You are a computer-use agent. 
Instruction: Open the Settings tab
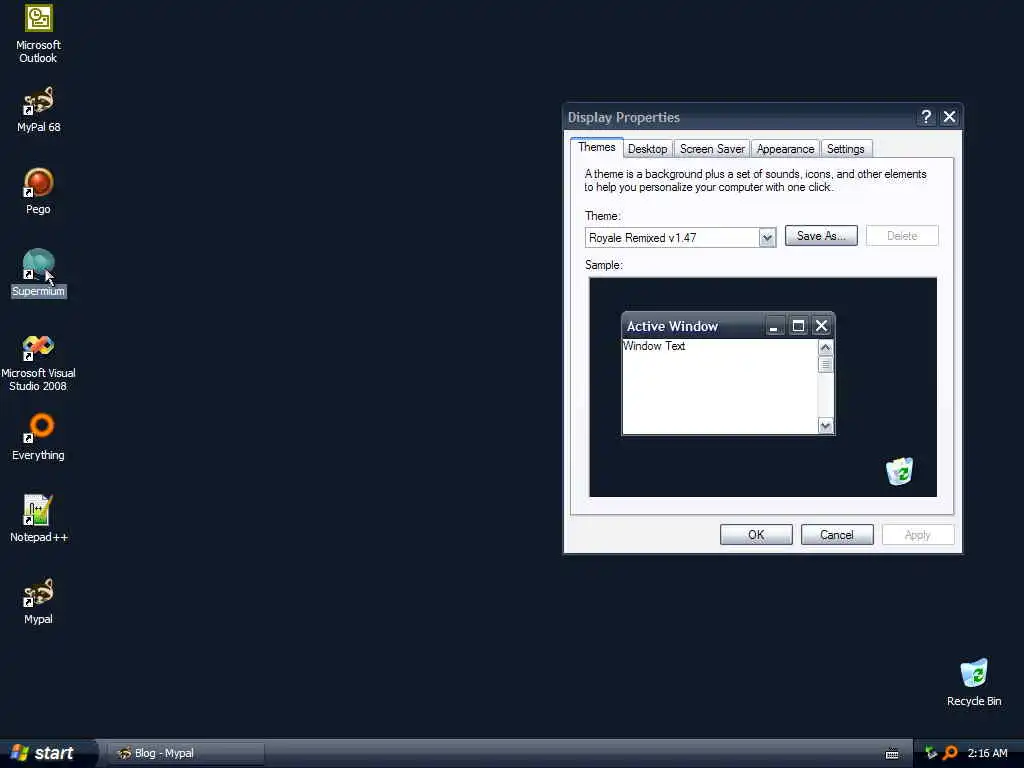click(846, 149)
